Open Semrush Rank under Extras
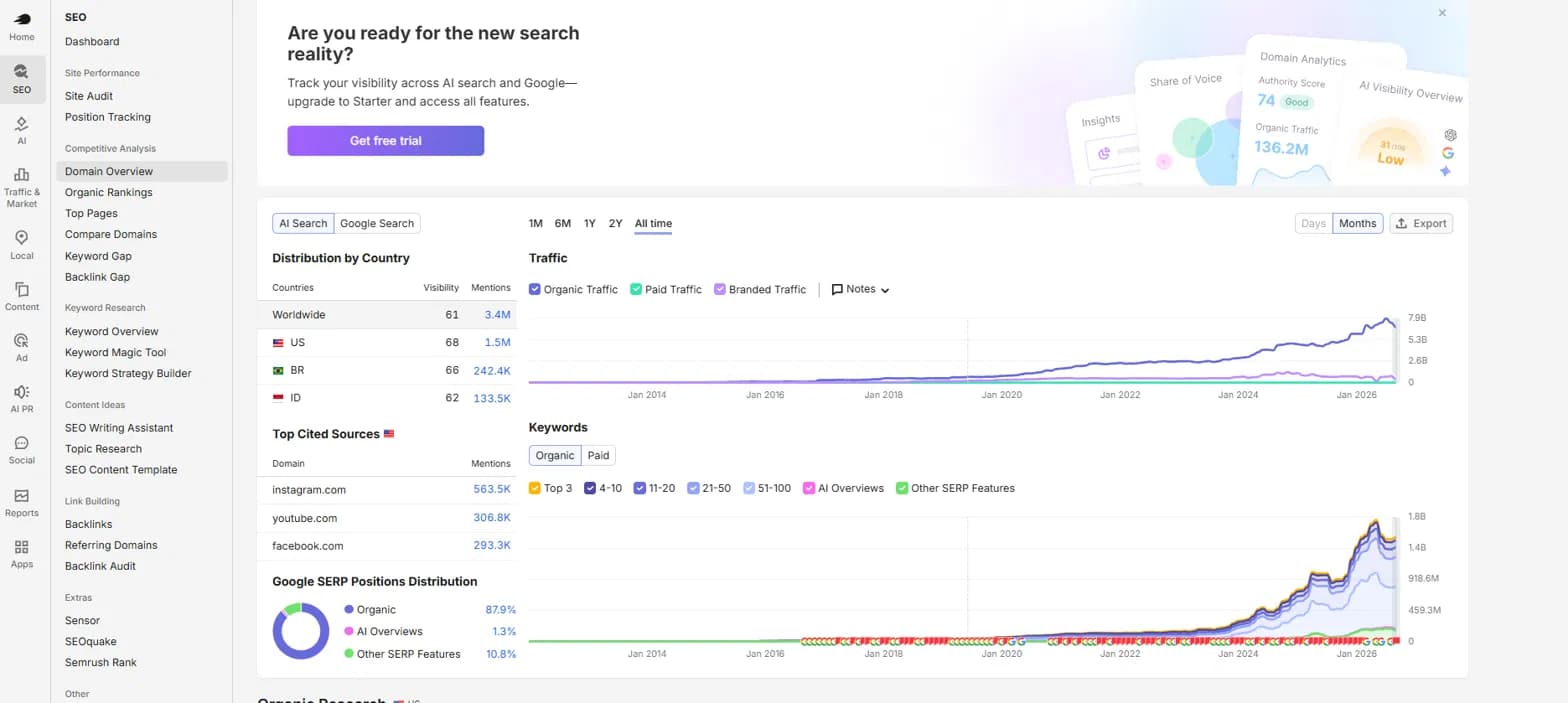1568x703 pixels. click(x=101, y=662)
